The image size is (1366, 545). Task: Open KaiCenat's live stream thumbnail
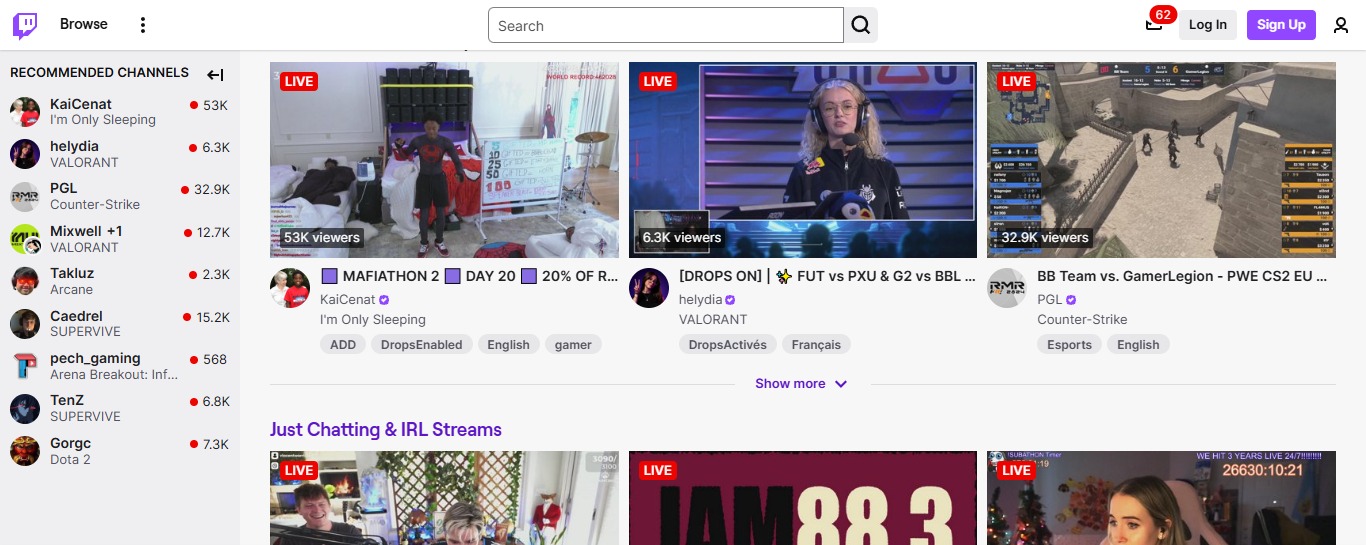[444, 160]
